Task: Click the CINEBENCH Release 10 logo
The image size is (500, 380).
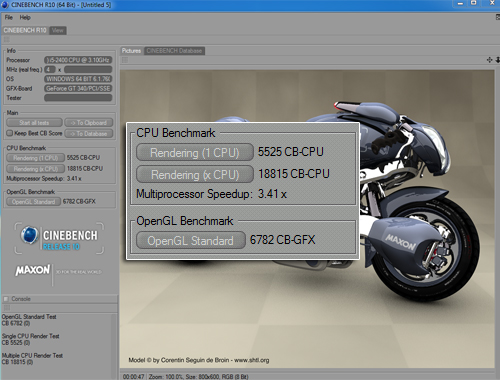Action: 59,238
